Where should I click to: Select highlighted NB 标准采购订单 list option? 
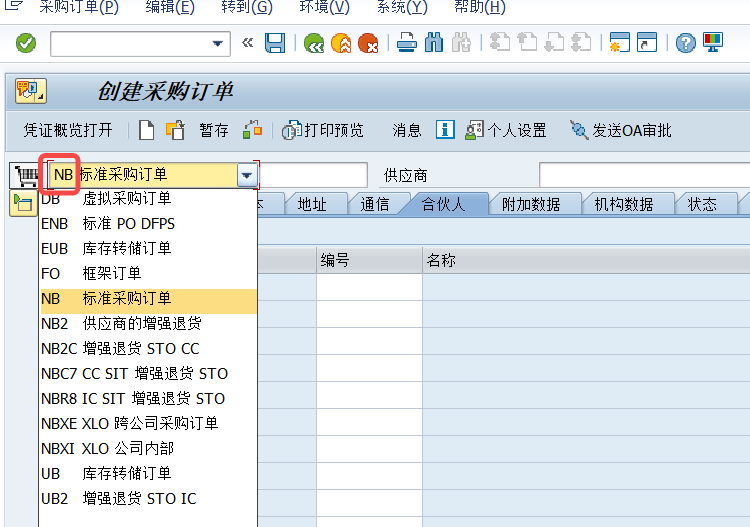pos(148,299)
